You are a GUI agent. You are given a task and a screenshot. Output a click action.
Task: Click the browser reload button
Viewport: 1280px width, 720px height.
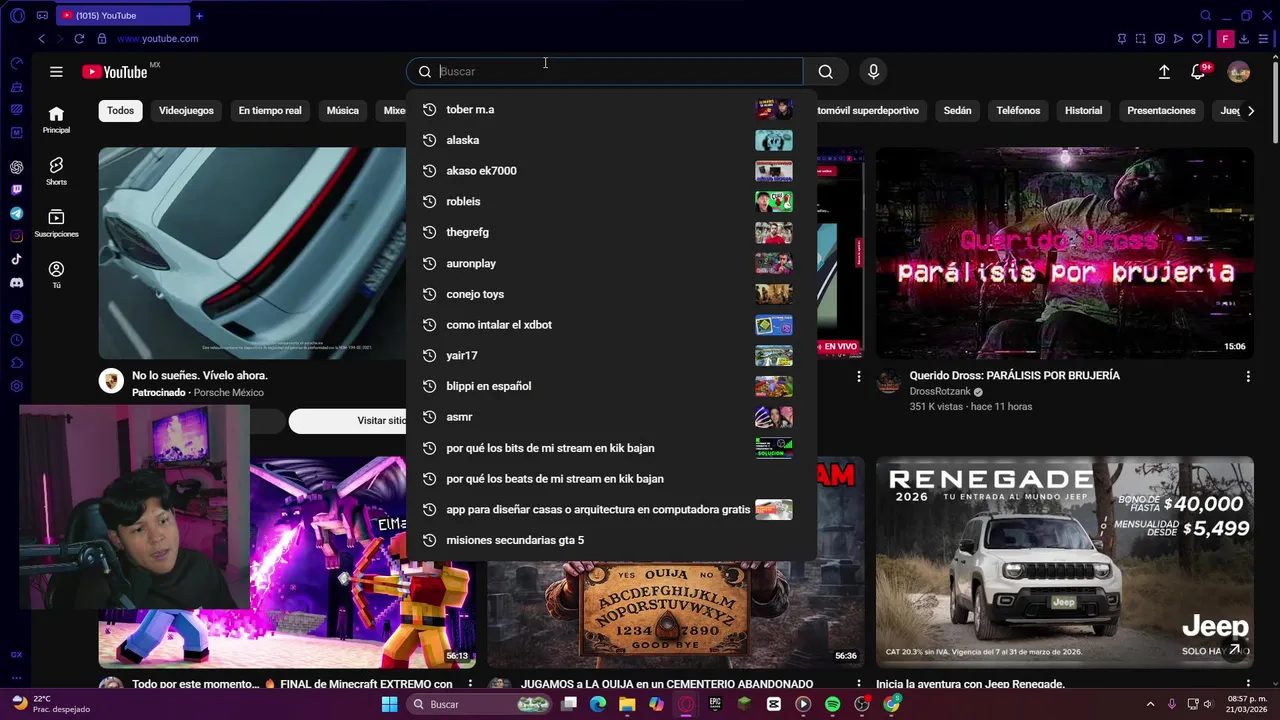pyautogui.click(x=79, y=38)
